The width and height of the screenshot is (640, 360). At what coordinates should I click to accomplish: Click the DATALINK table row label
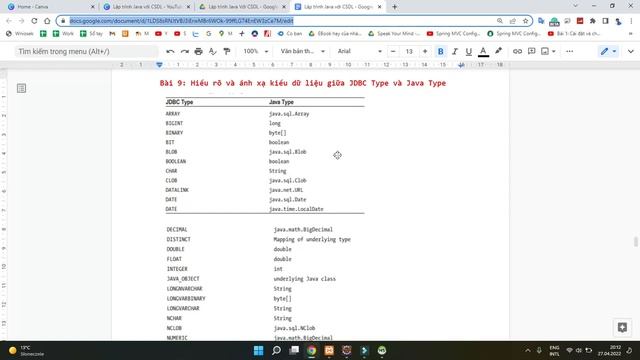coord(177,190)
